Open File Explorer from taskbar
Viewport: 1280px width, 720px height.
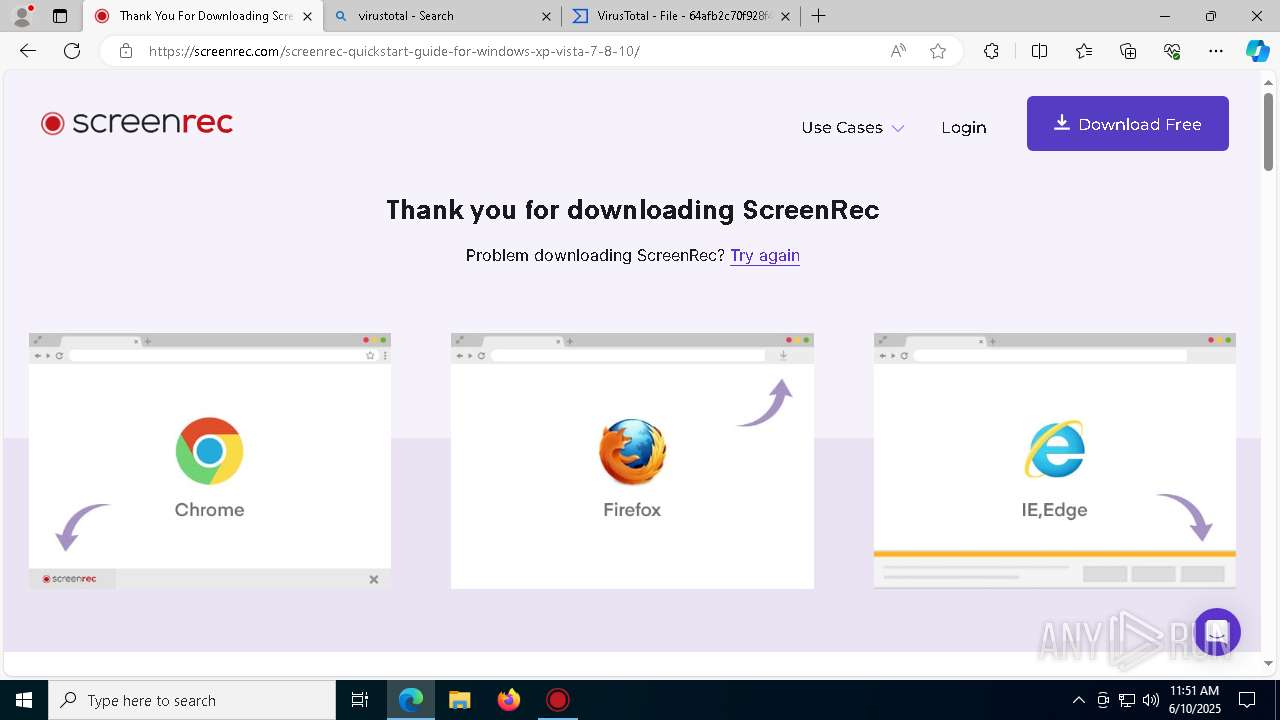[460, 700]
